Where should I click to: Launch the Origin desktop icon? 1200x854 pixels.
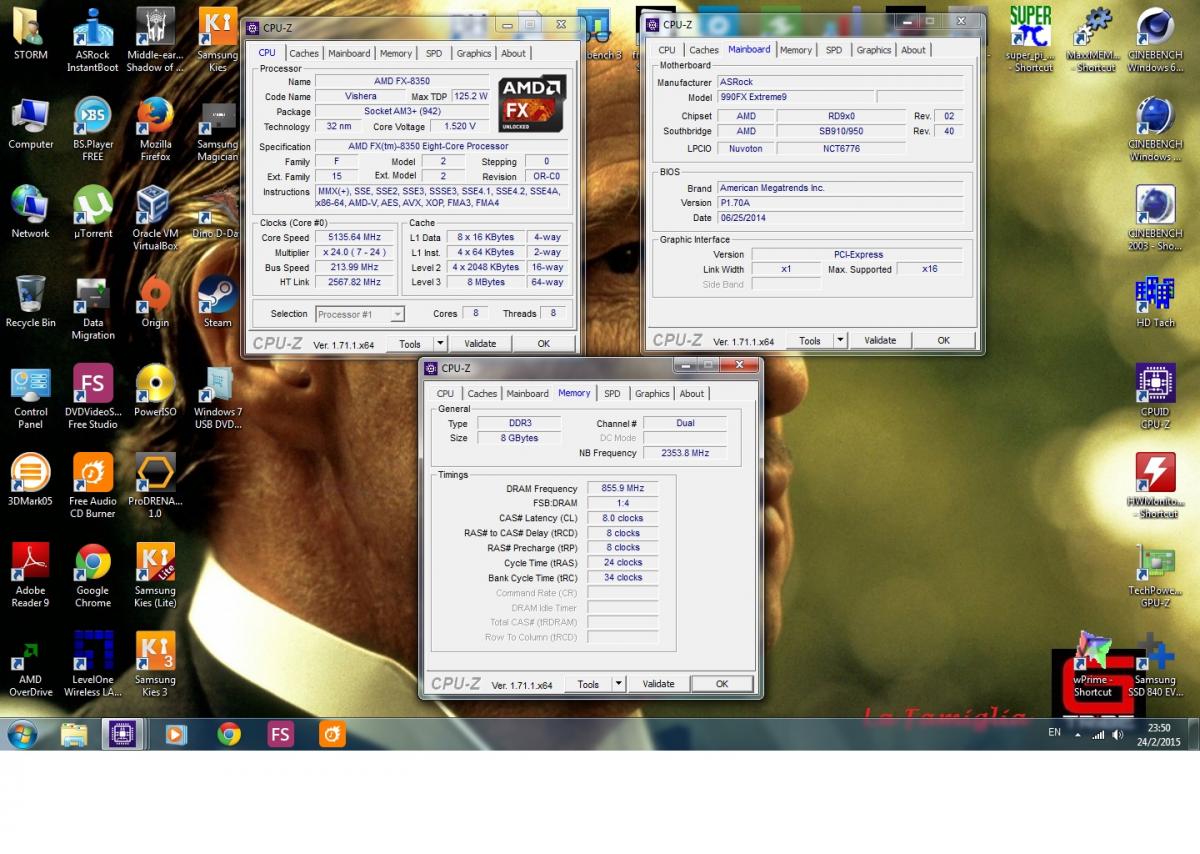coord(155,301)
